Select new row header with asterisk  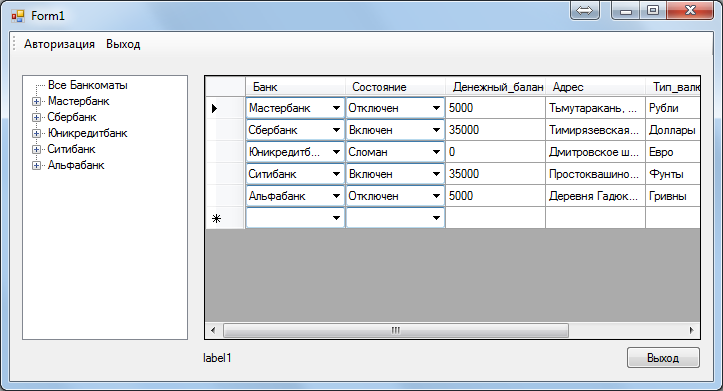pyautogui.click(x=225, y=218)
